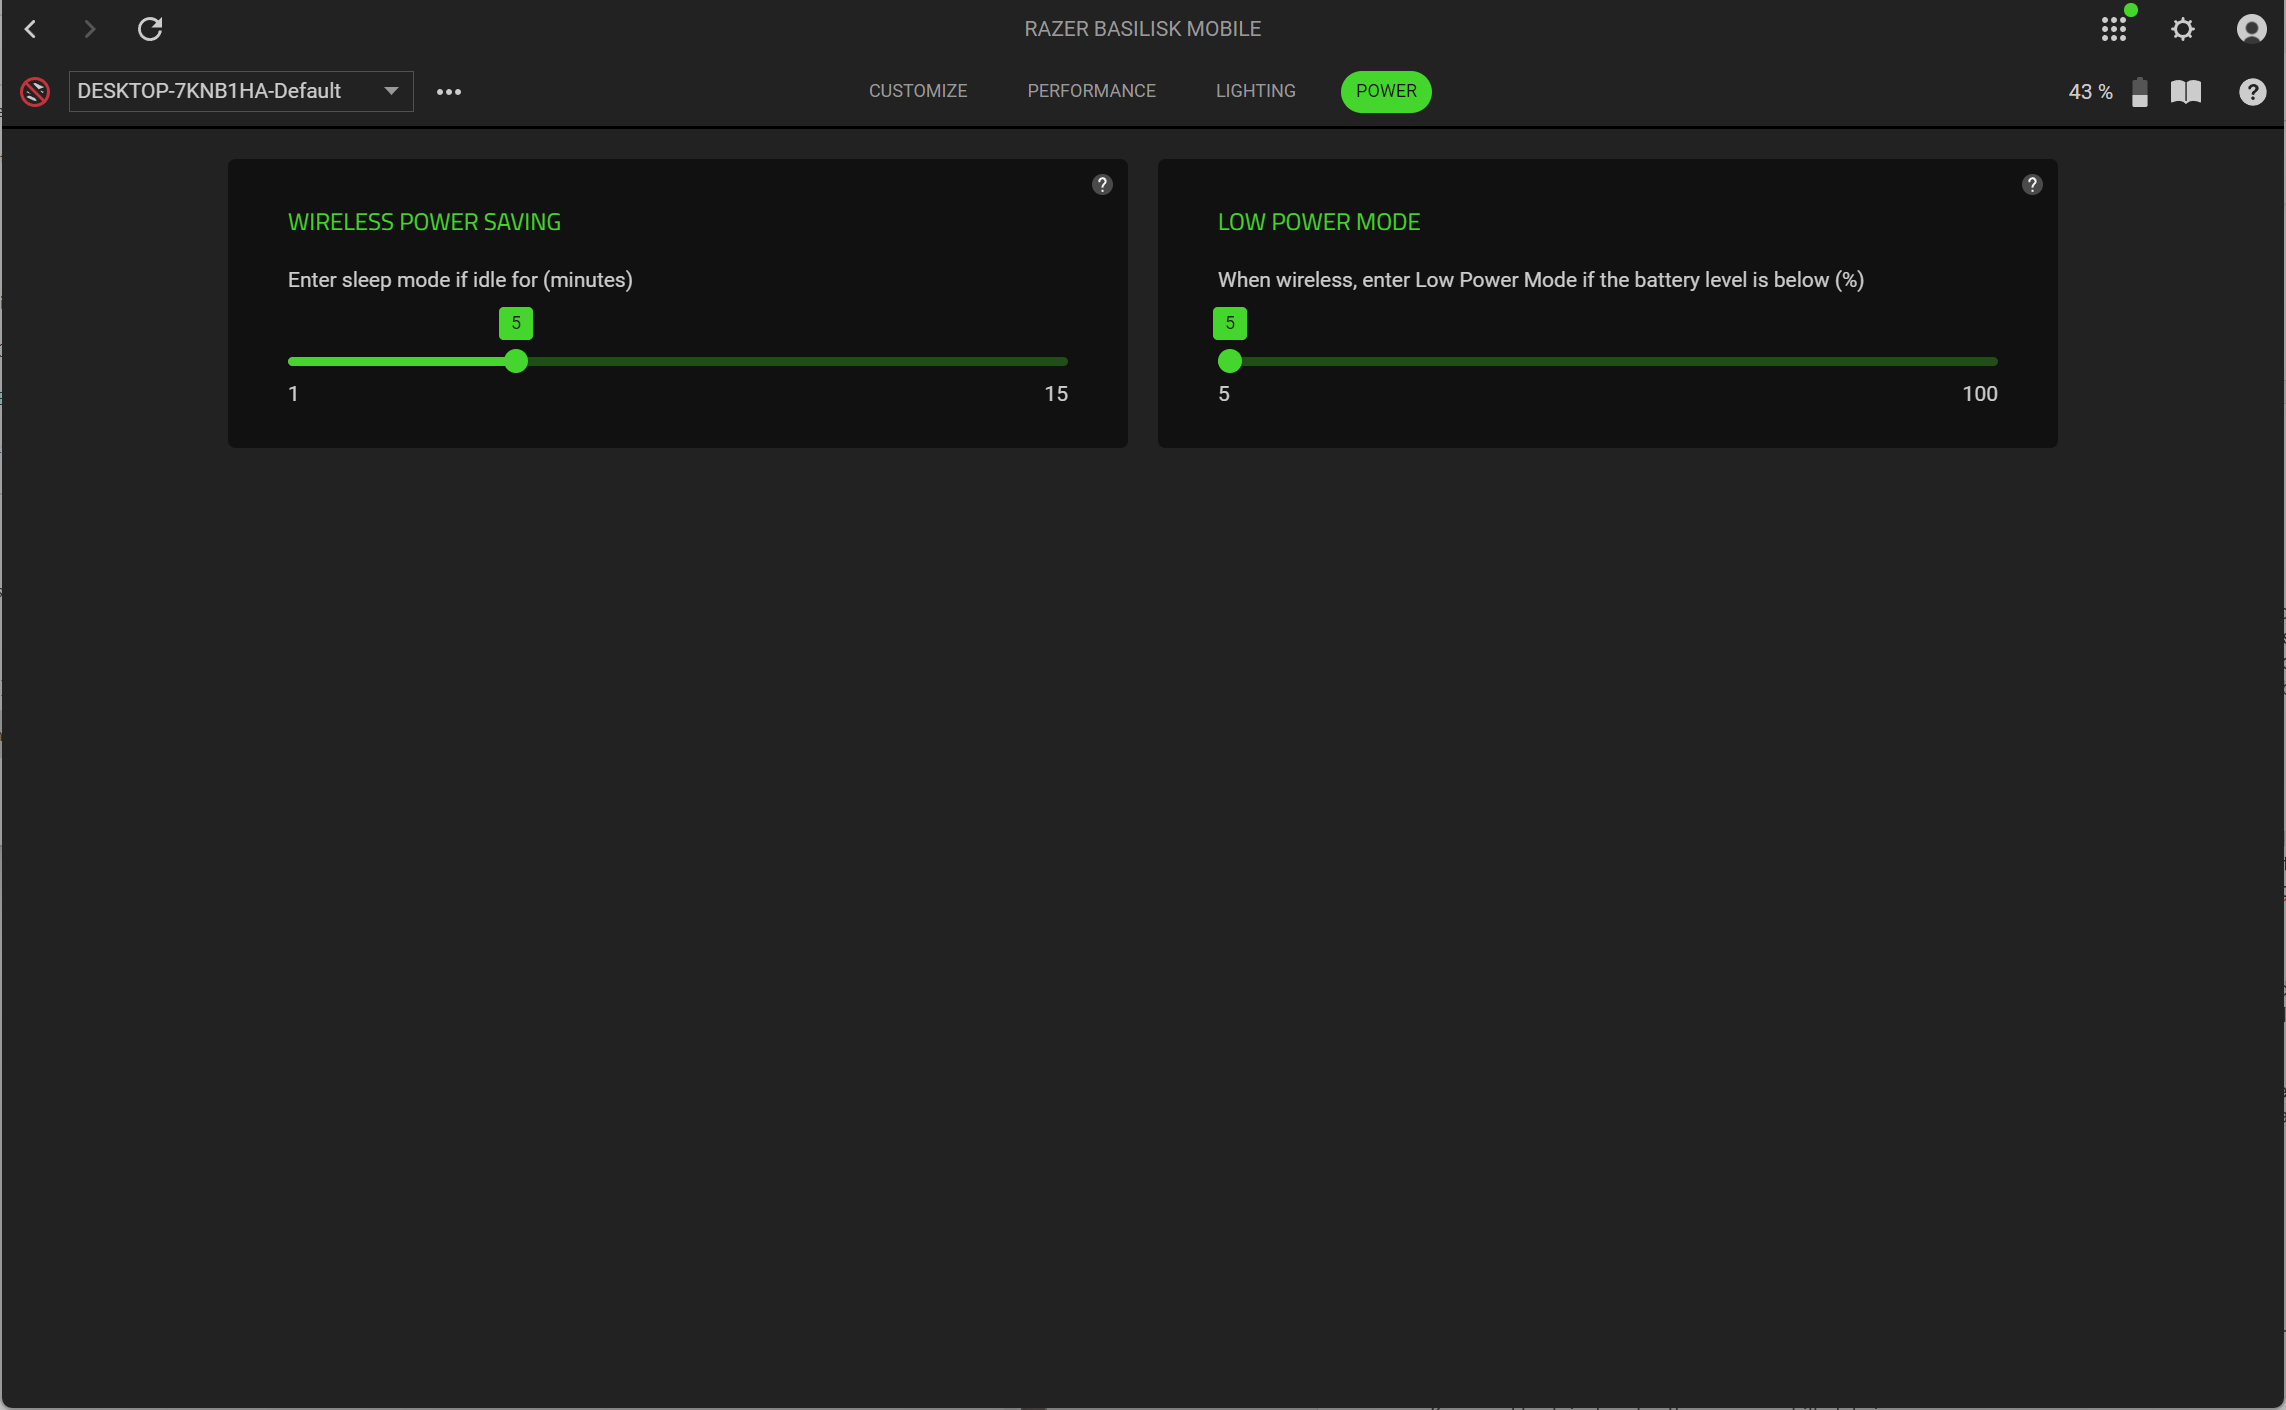Click the LOW POWER MODE heading

tap(1319, 222)
